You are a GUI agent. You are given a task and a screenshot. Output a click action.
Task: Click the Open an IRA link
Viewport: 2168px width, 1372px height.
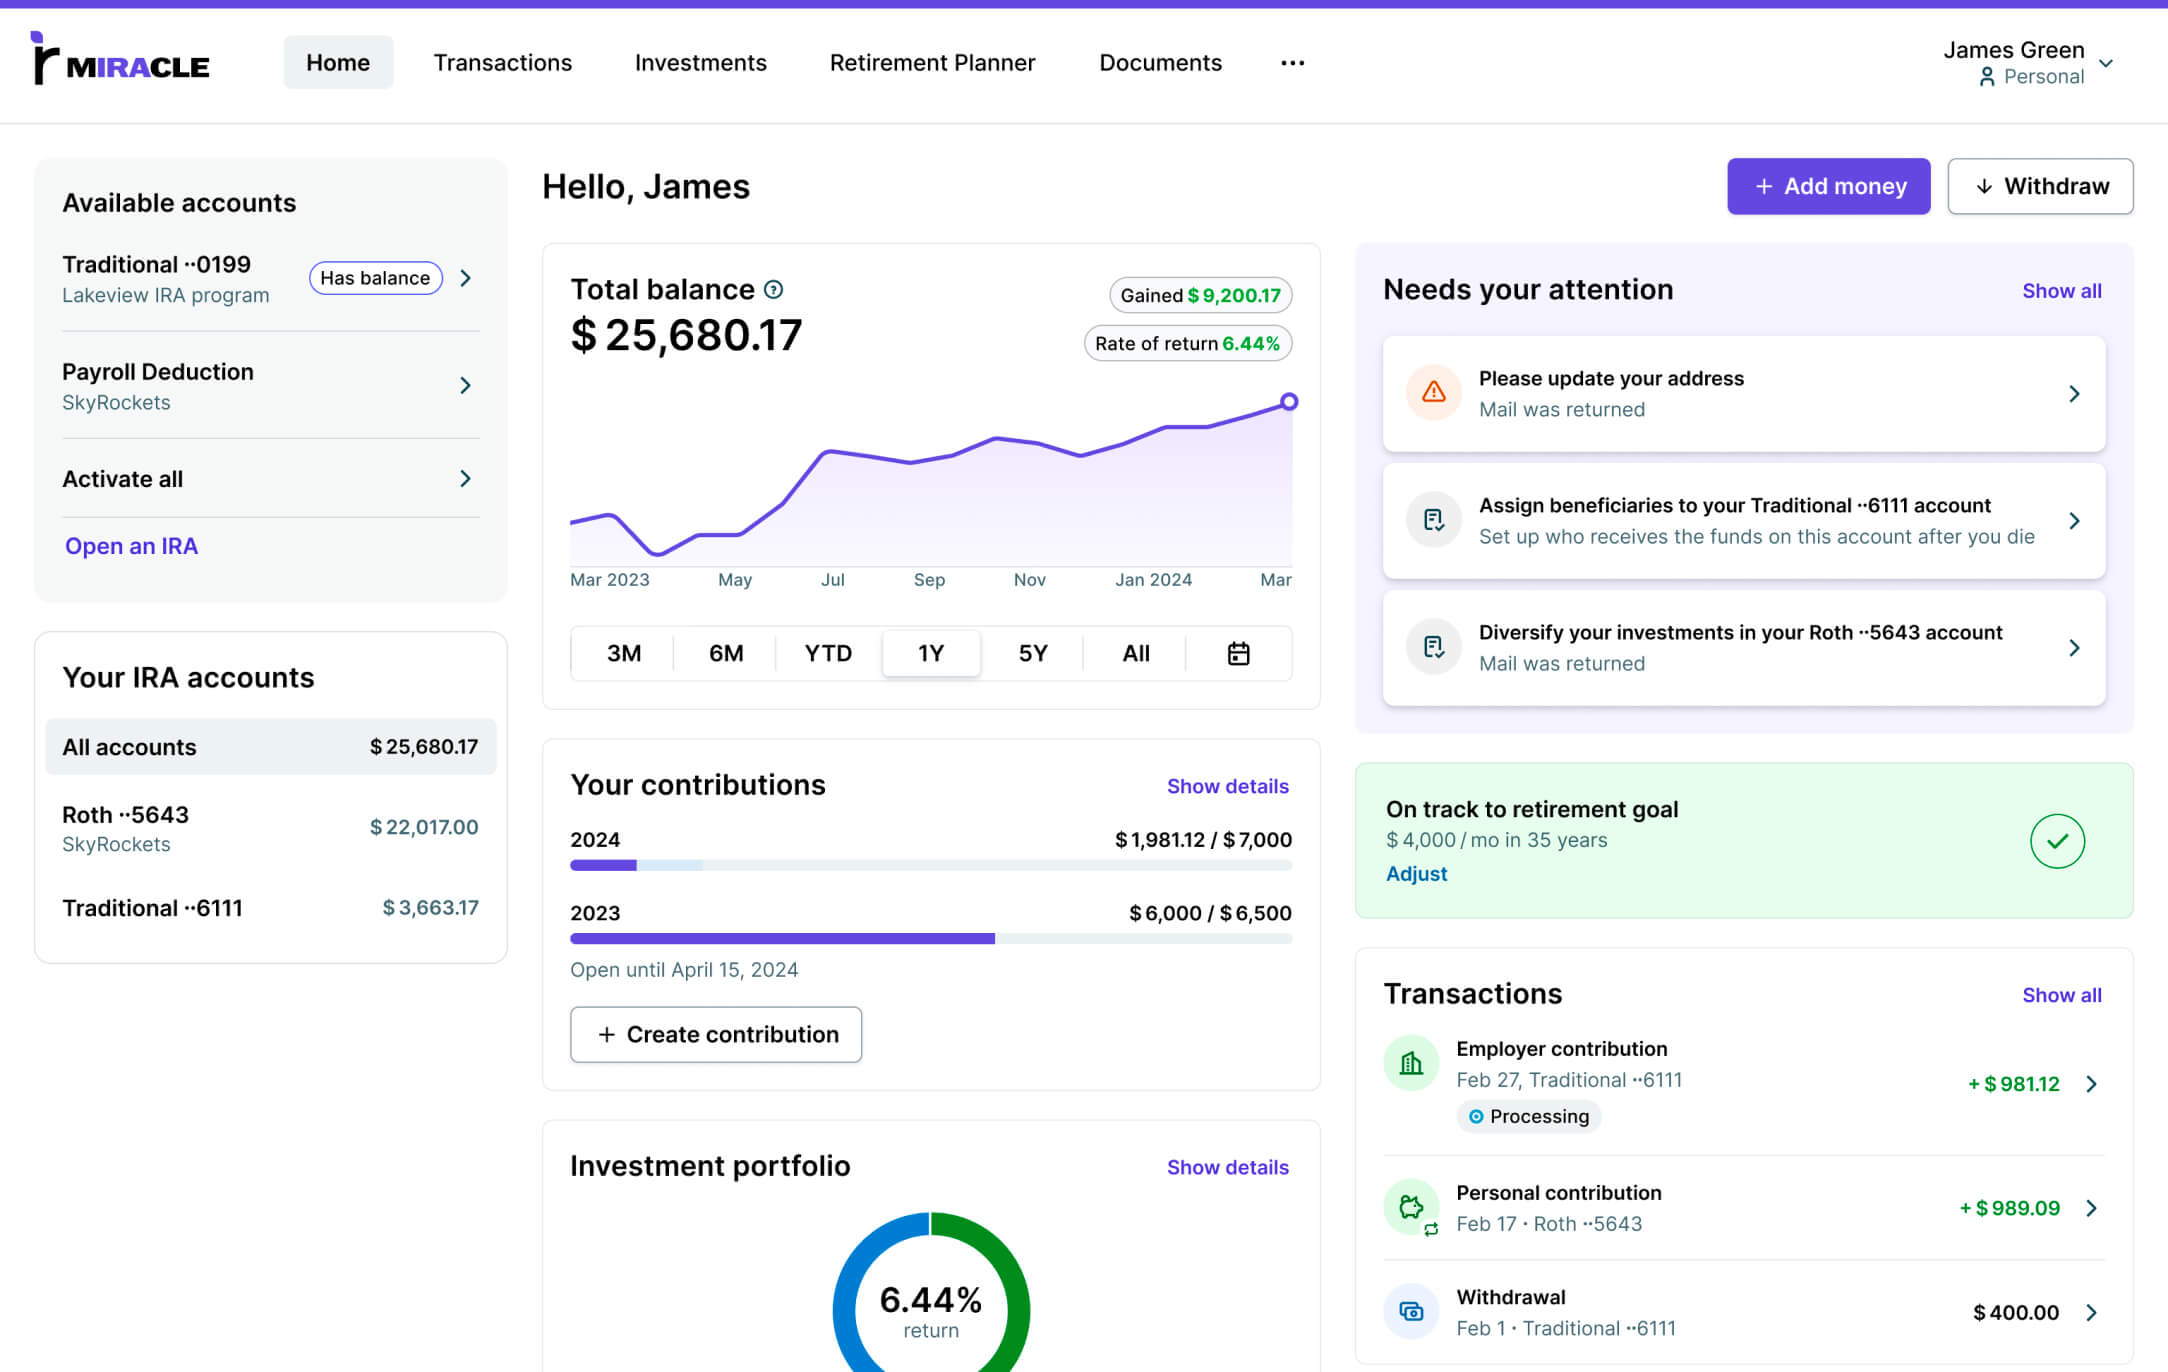(131, 546)
